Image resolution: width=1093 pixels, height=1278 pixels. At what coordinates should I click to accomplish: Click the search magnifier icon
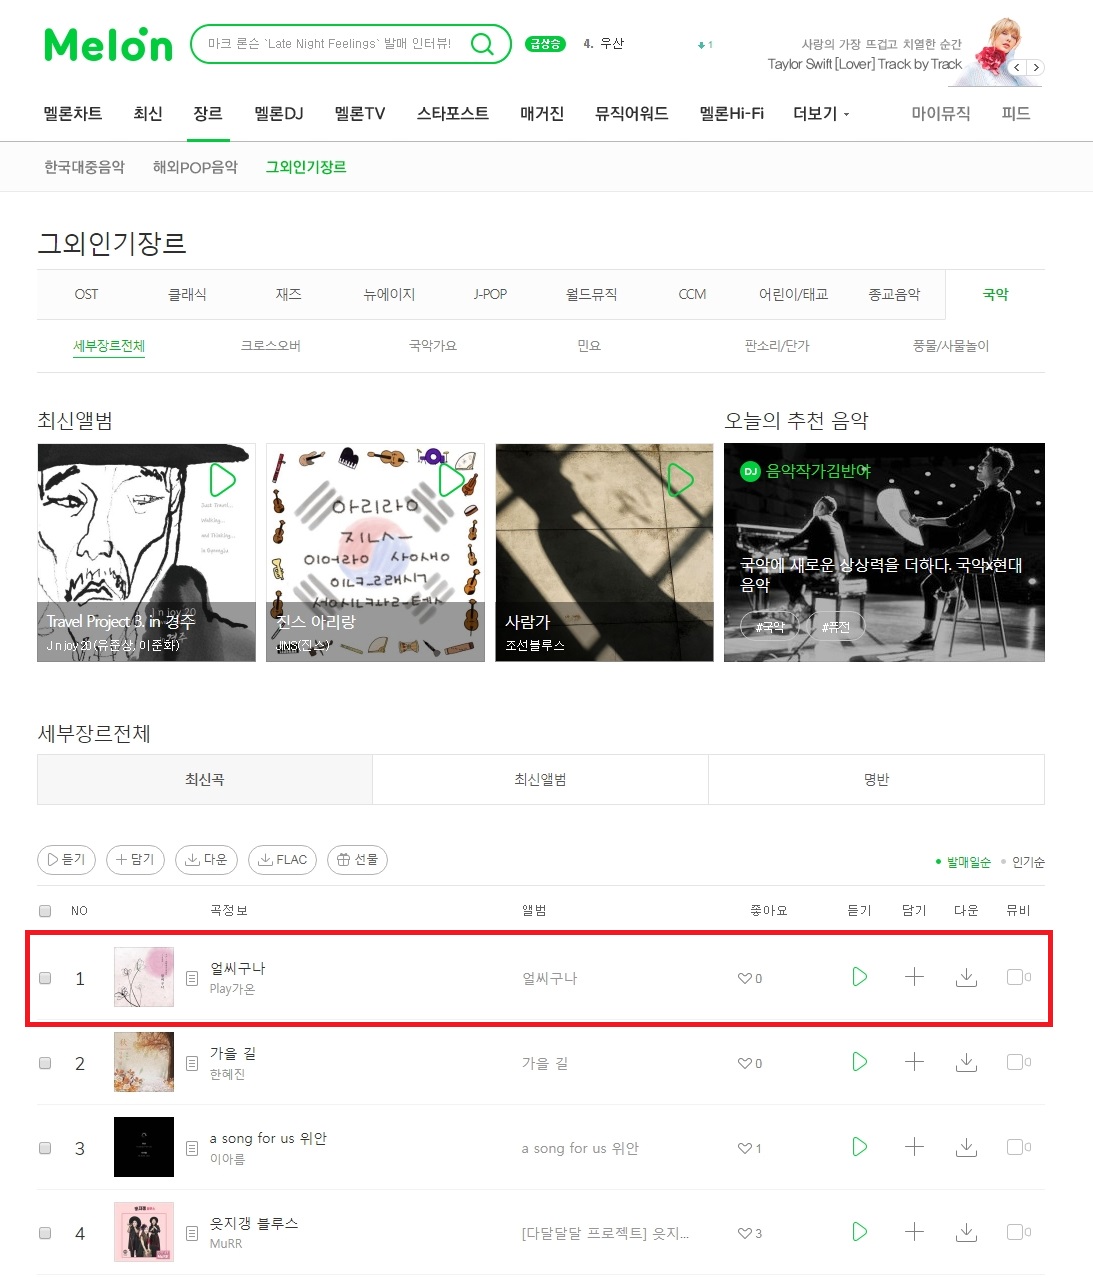click(x=482, y=44)
